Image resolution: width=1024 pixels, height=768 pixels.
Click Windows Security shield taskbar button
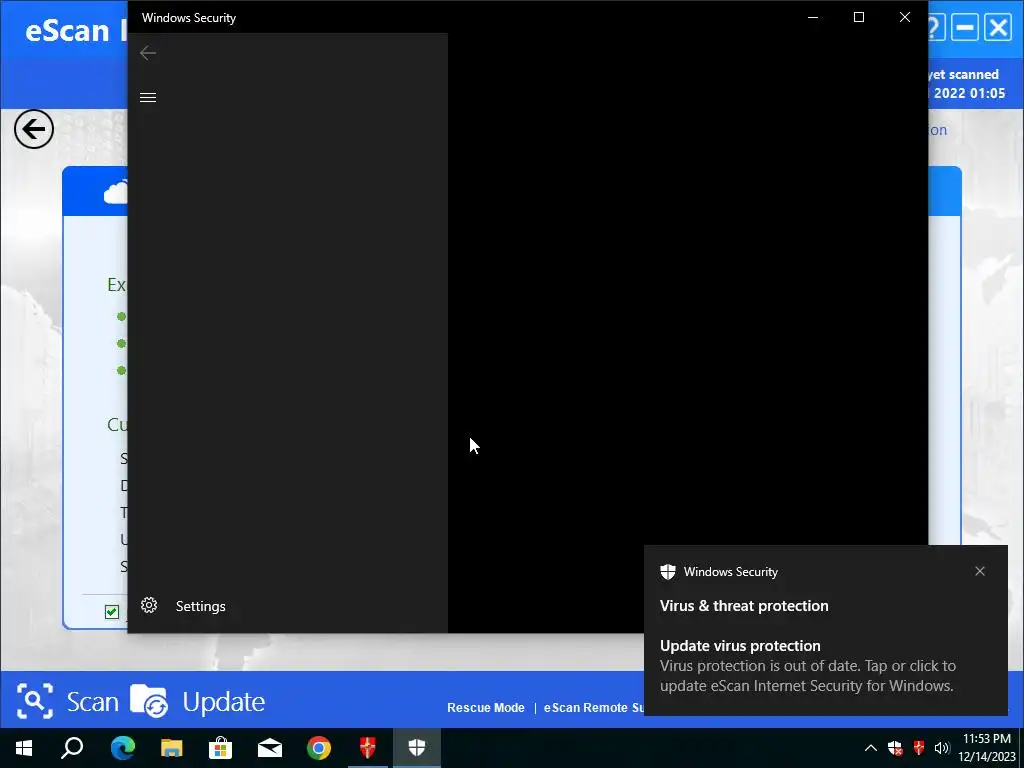coord(417,748)
